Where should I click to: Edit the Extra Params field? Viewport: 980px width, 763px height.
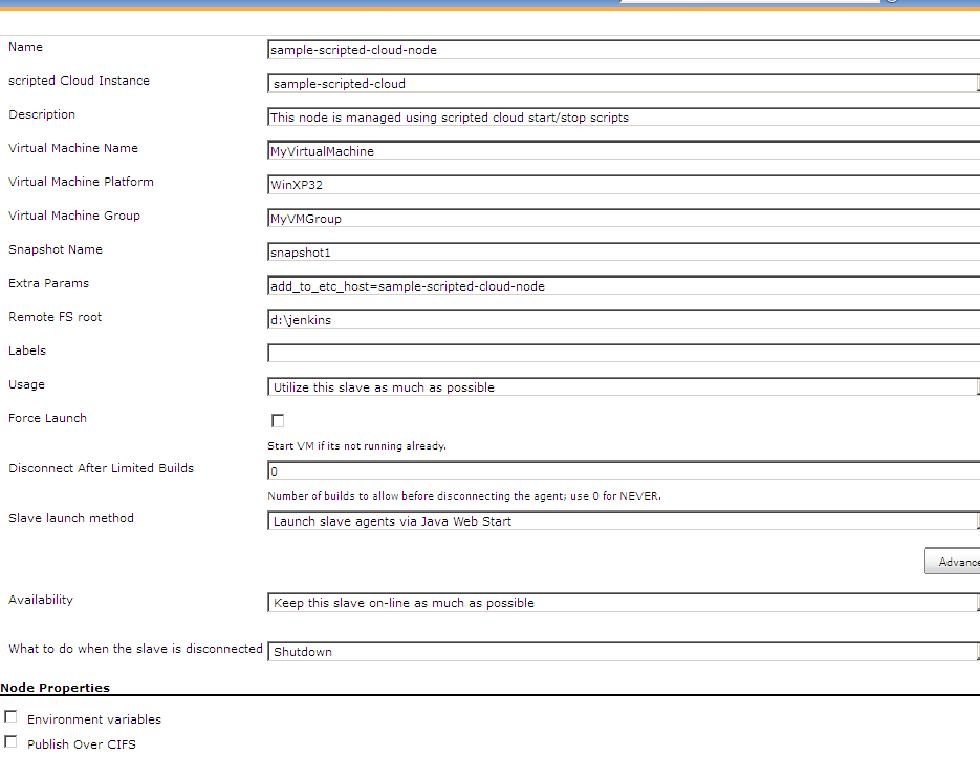pyautogui.click(x=623, y=286)
